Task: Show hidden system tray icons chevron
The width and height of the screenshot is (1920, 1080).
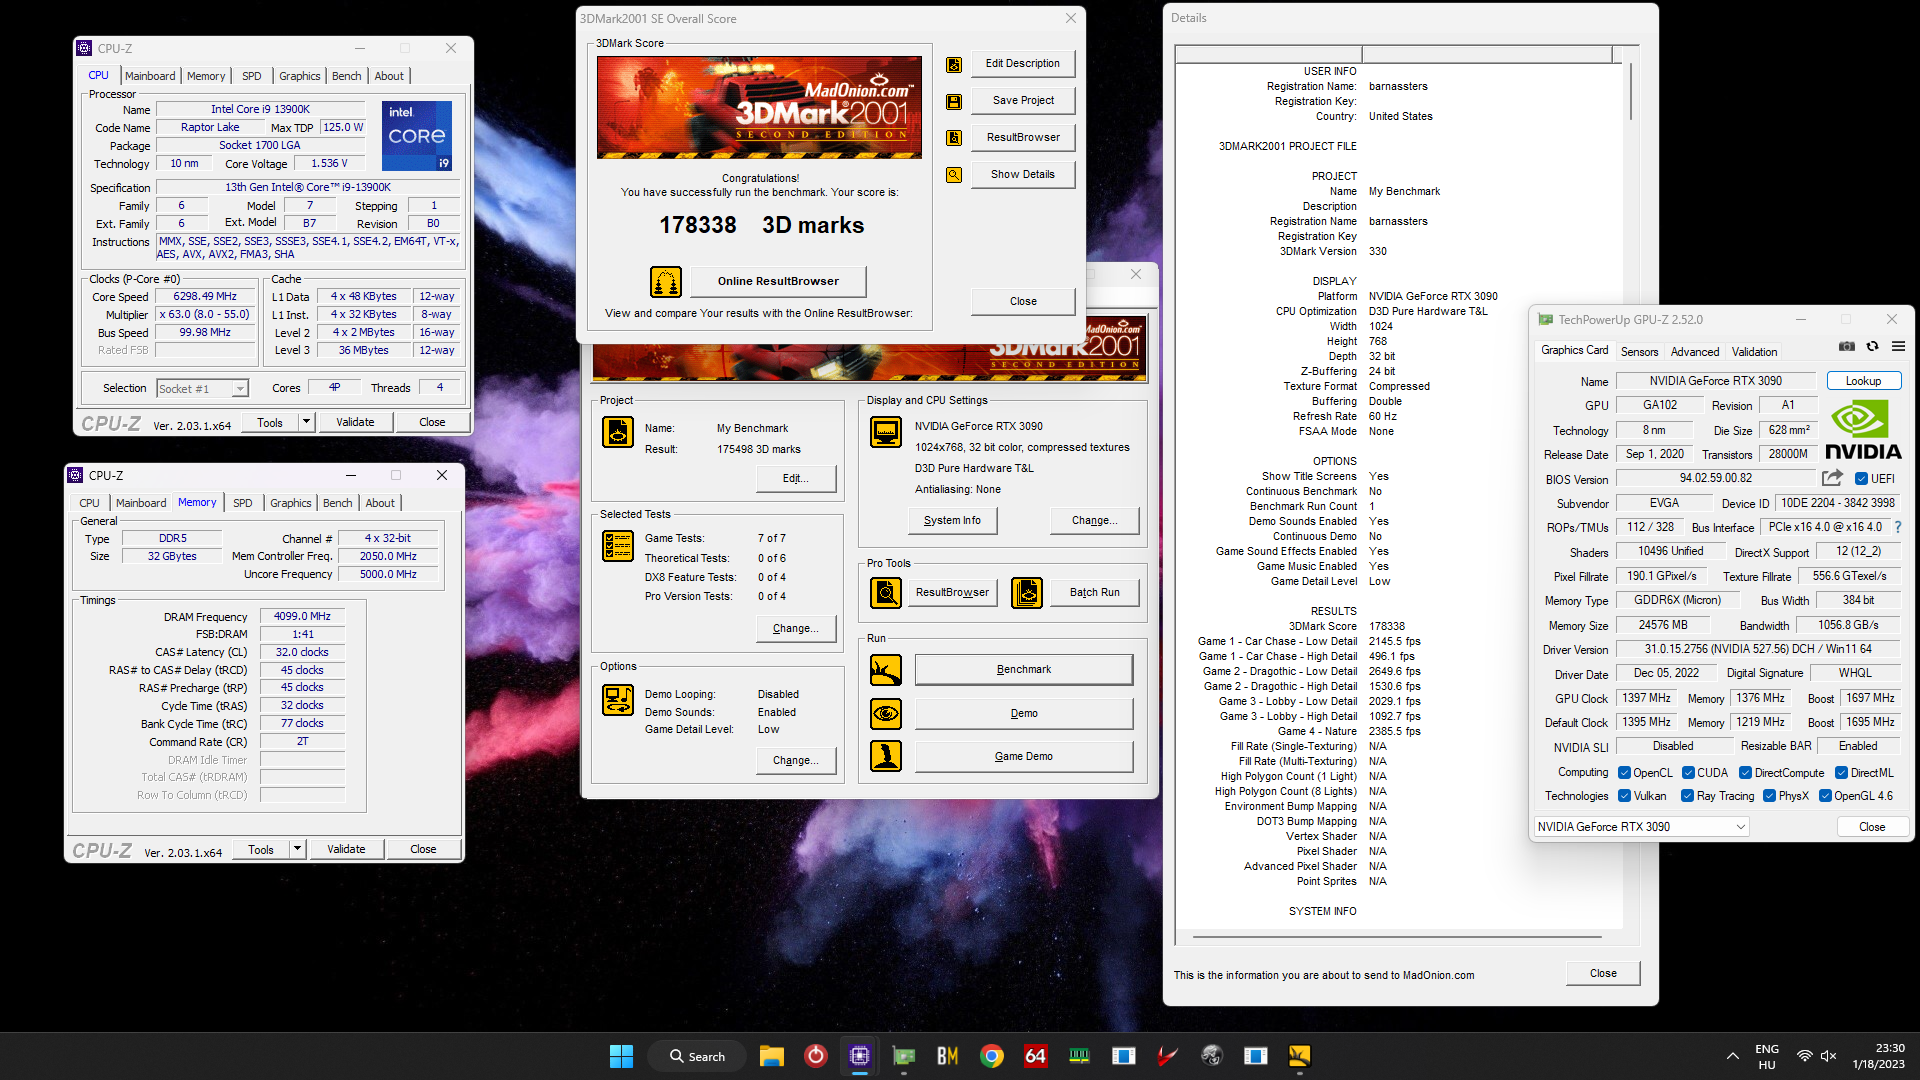Action: click(x=1732, y=1056)
